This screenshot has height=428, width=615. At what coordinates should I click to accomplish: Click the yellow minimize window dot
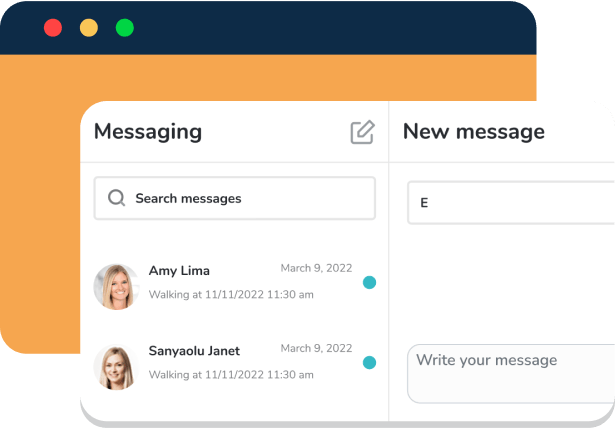[89, 28]
